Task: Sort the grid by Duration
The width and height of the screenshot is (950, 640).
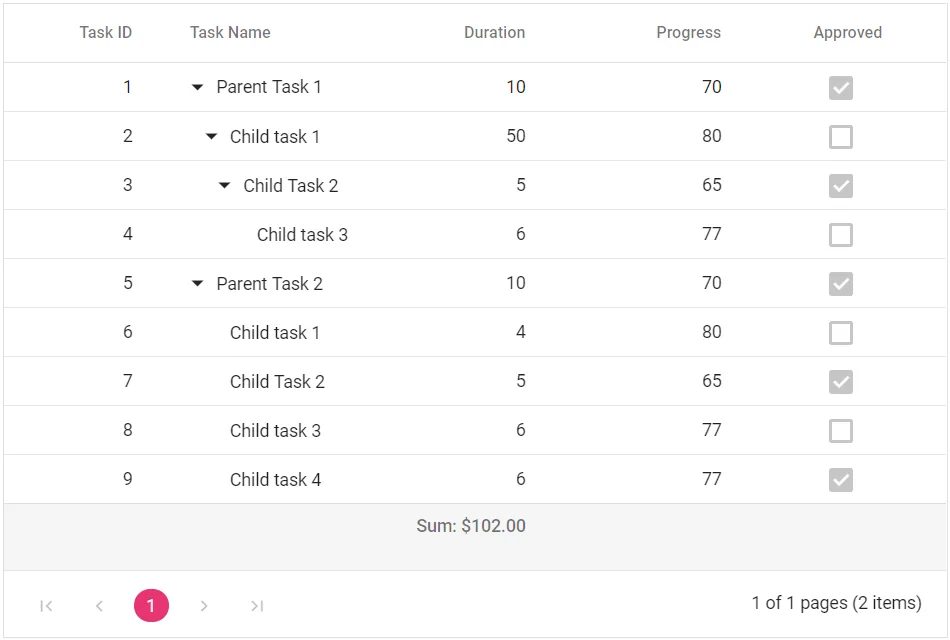Action: coord(494,32)
